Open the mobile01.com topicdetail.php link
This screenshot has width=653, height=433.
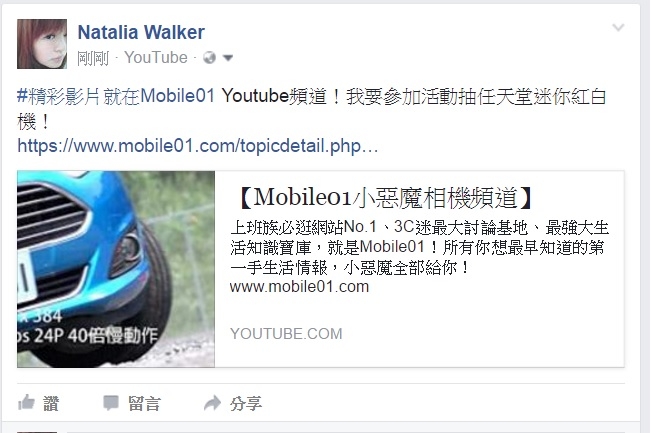(x=198, y=146)
